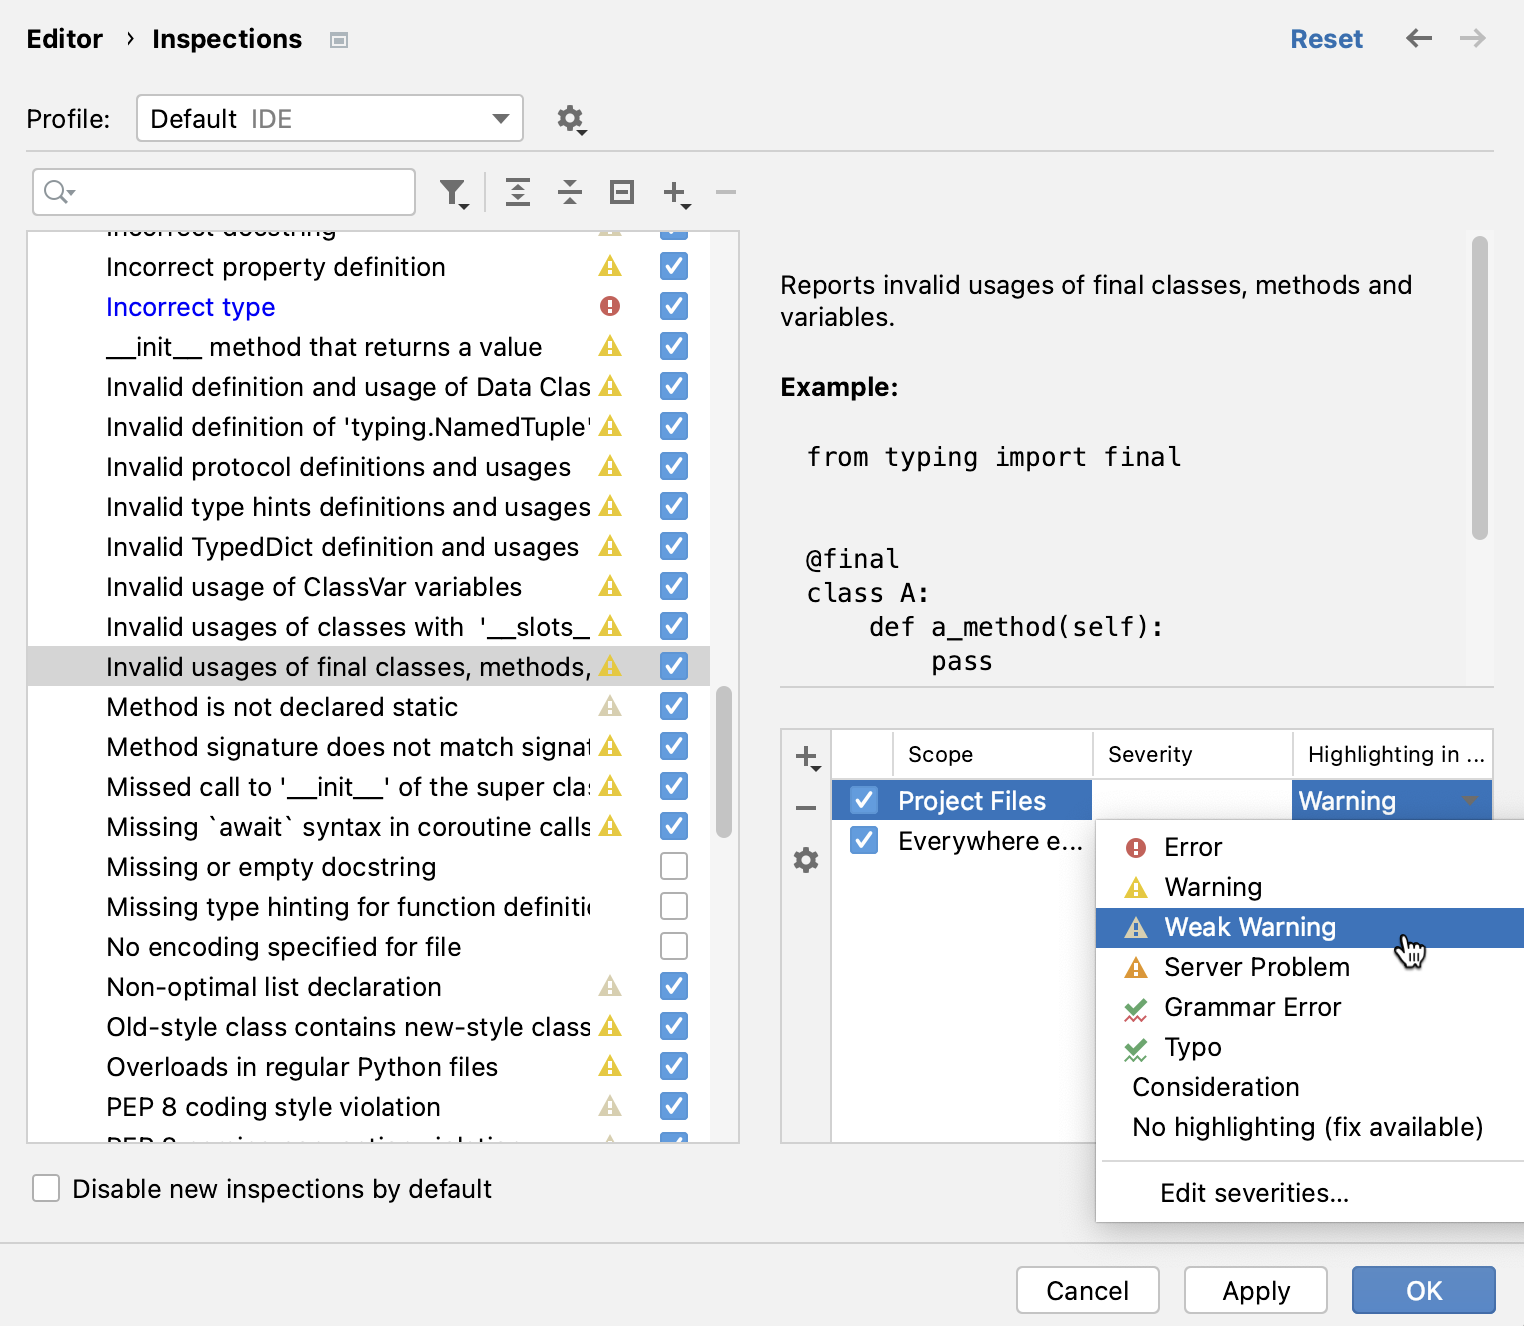Toggle Disable new inspections by default

click(46, 1188)
